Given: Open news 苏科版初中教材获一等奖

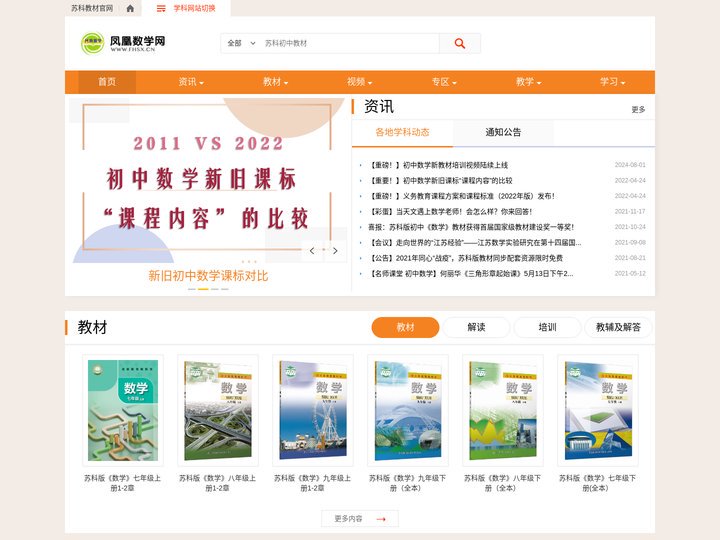Looking at the screenshot, I should 471,227.
